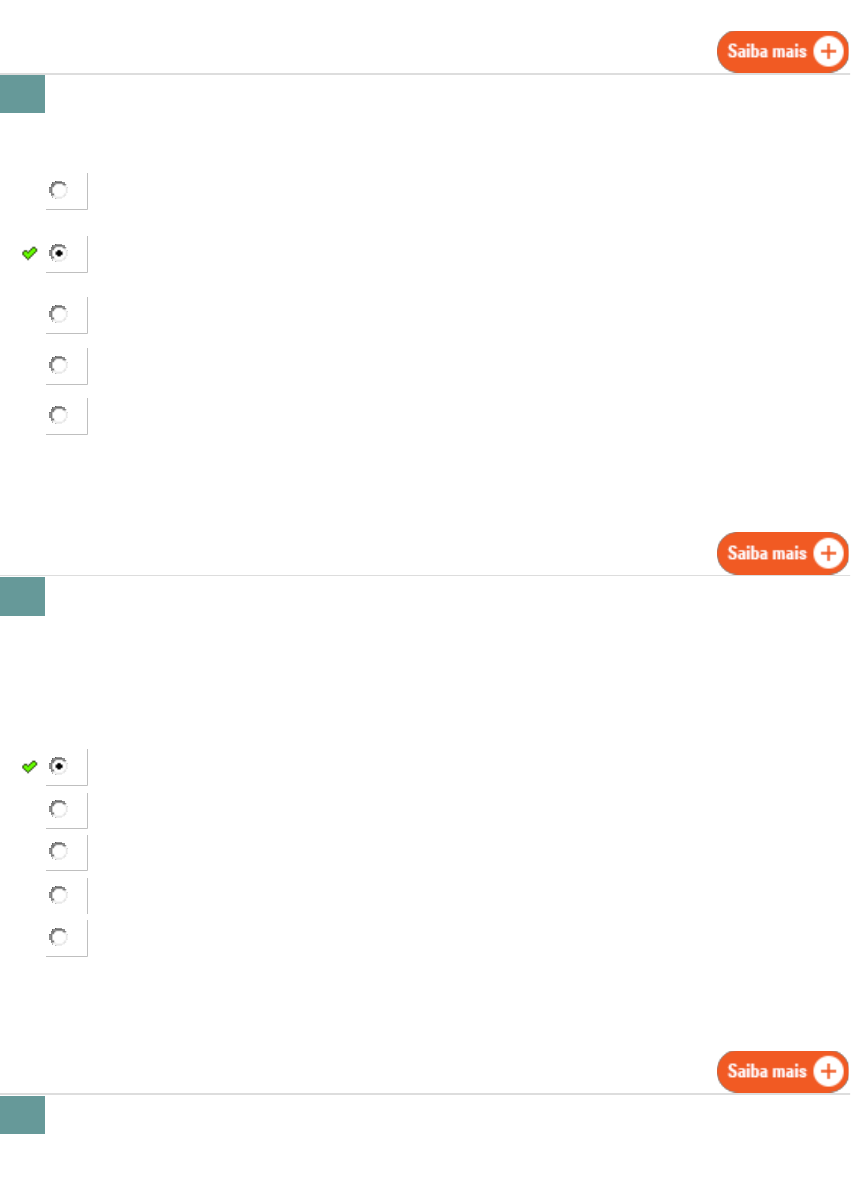853x1204 pixels.
Task: Click the teal number box of second question
Action: click(x=22, y=596)
